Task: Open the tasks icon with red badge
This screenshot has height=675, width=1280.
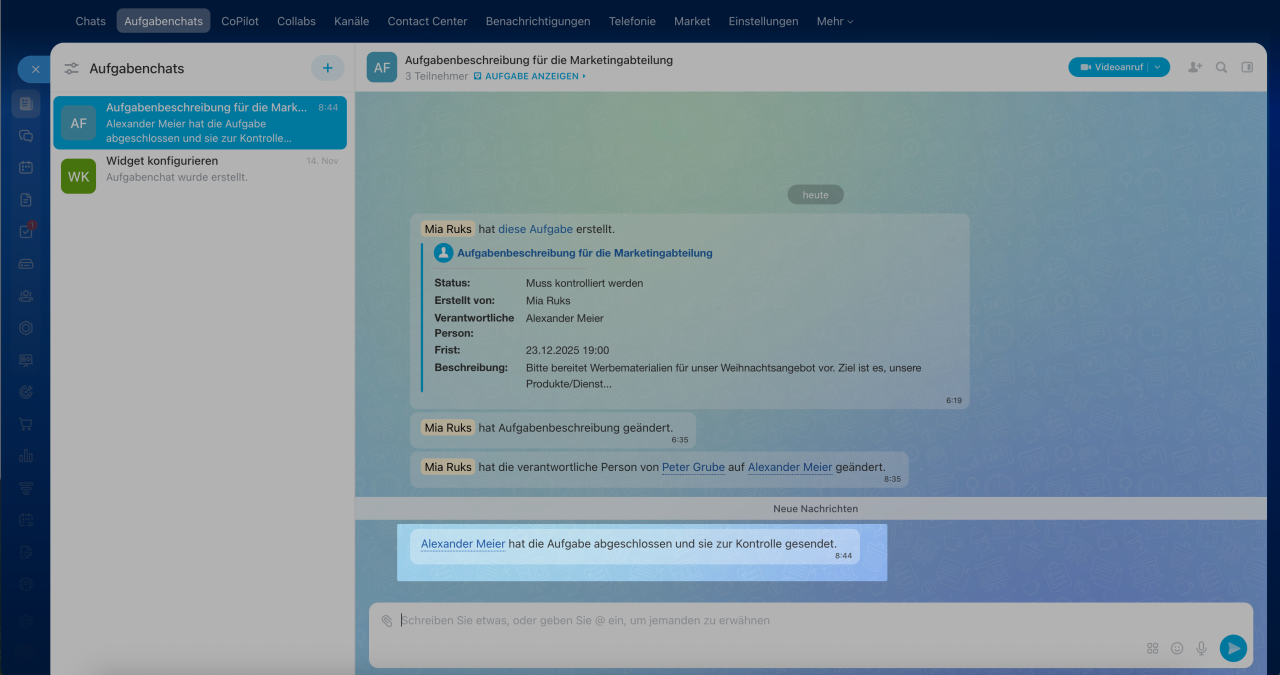Action: click(x=26, y=231)
